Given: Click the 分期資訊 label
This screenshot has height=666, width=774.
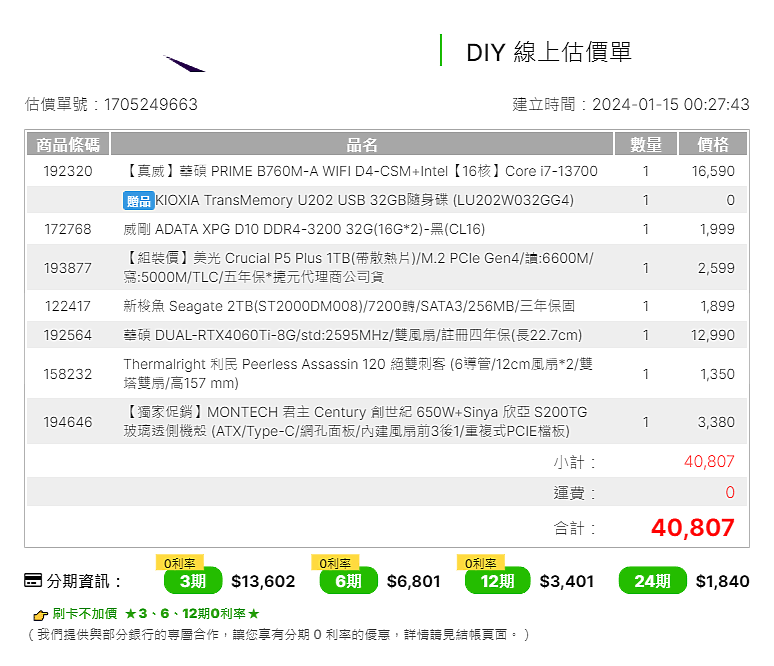Looking at the screenshot, I should point(83,581).
